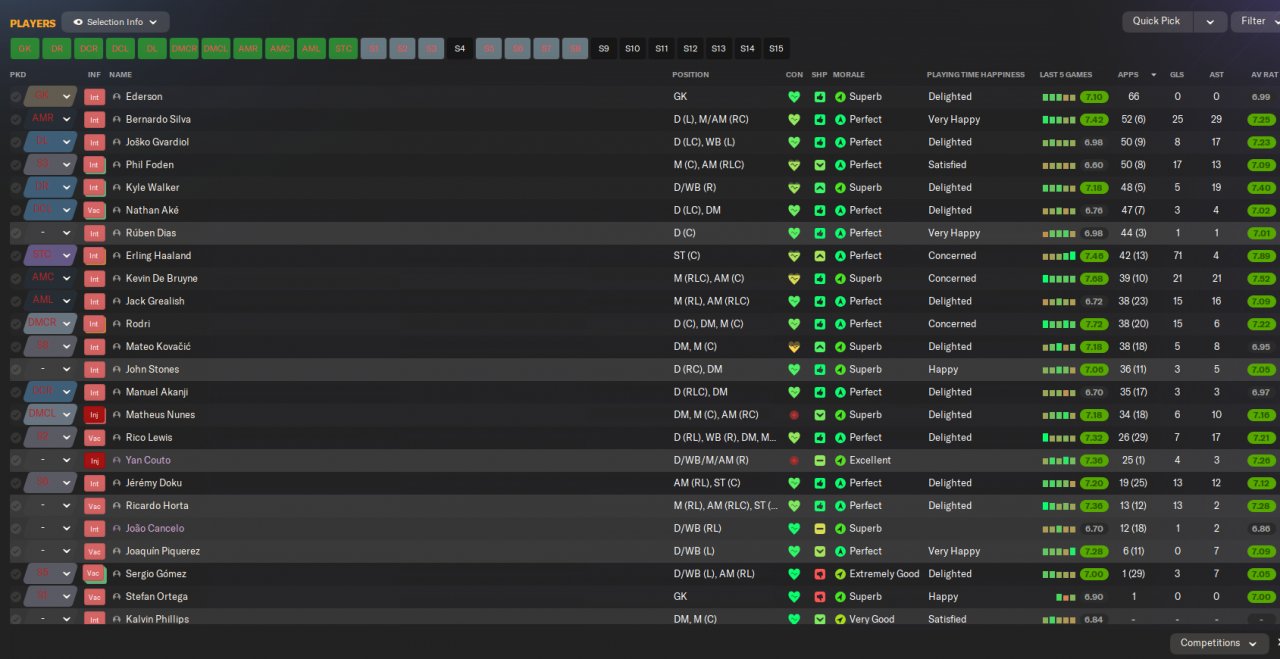Toggle the pick checkmark for Stefan Ortega
The image size is (1280, 659).
[15, 597]
